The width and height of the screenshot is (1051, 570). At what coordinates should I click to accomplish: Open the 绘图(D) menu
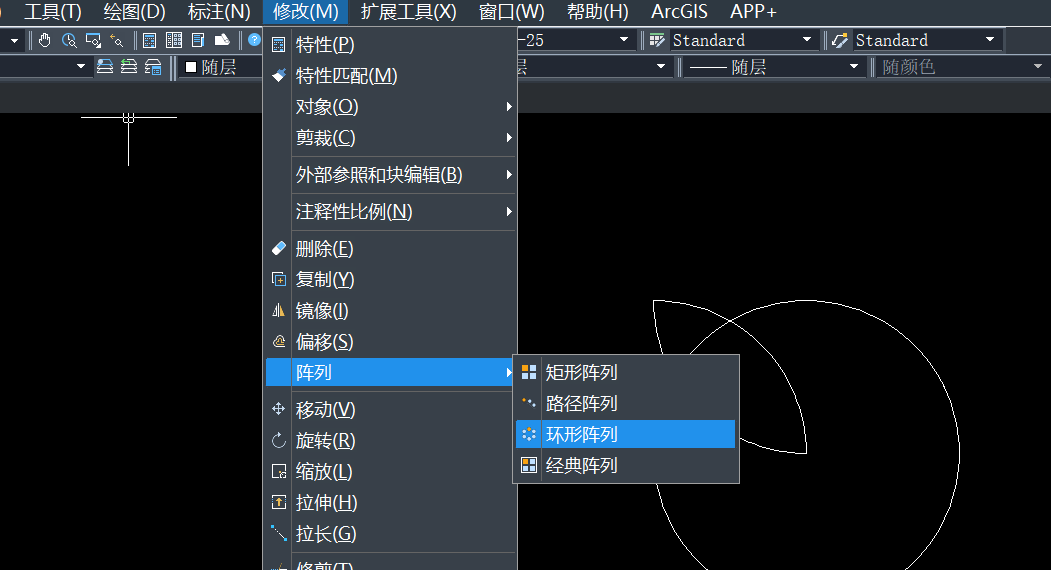click(x=134, y=11)
